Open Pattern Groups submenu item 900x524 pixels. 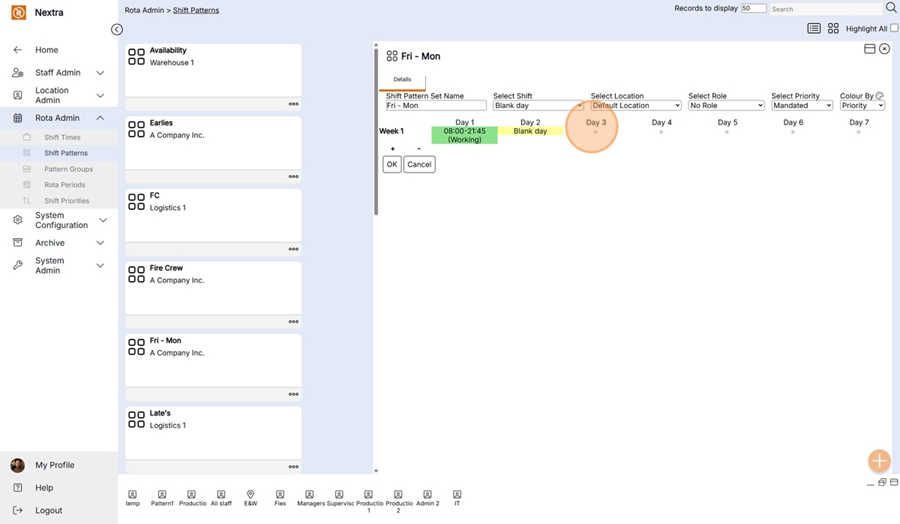[68, 169]
